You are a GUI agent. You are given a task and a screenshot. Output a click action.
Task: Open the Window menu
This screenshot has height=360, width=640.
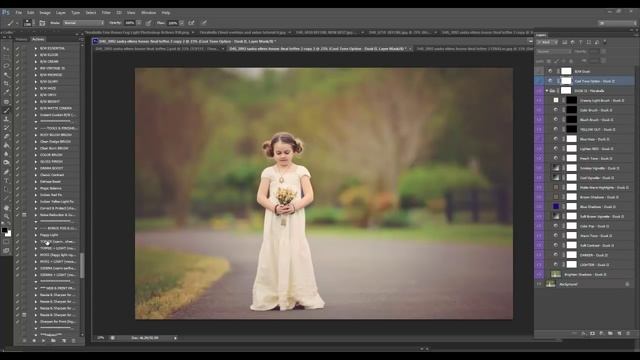click(x=148, y=13)
